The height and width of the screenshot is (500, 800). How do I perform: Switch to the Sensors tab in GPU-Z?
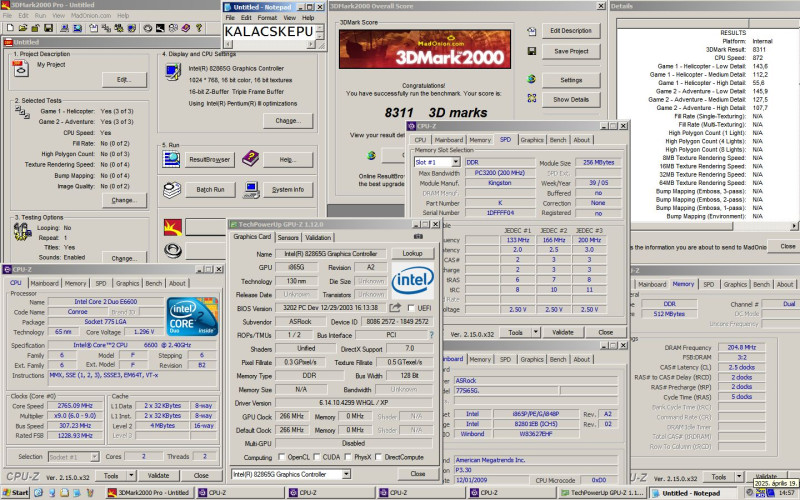(x=288, y=238)
